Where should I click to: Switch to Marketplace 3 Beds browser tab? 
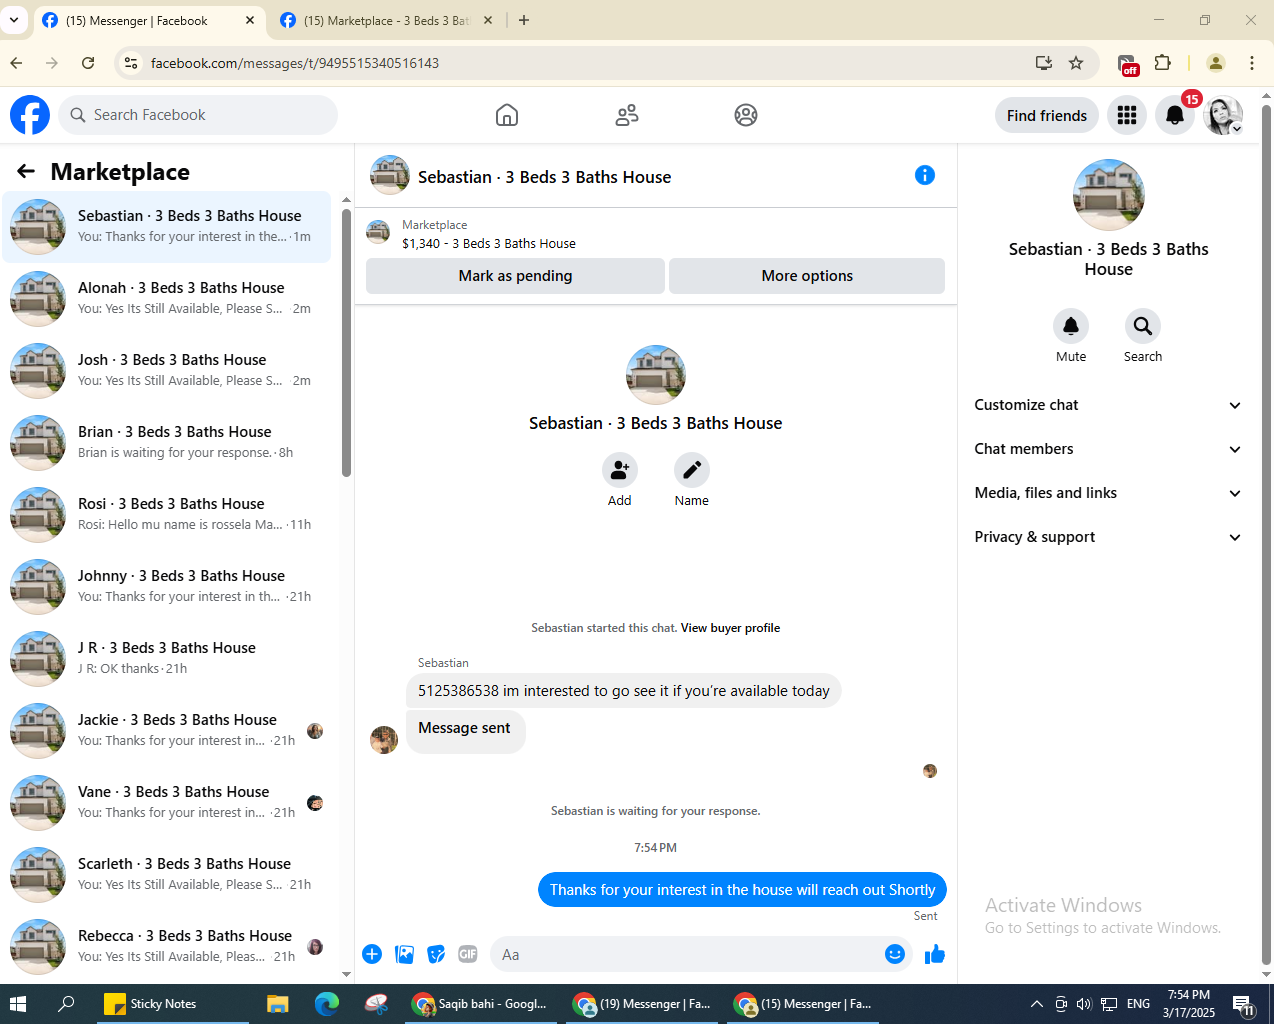coord(386,21)
